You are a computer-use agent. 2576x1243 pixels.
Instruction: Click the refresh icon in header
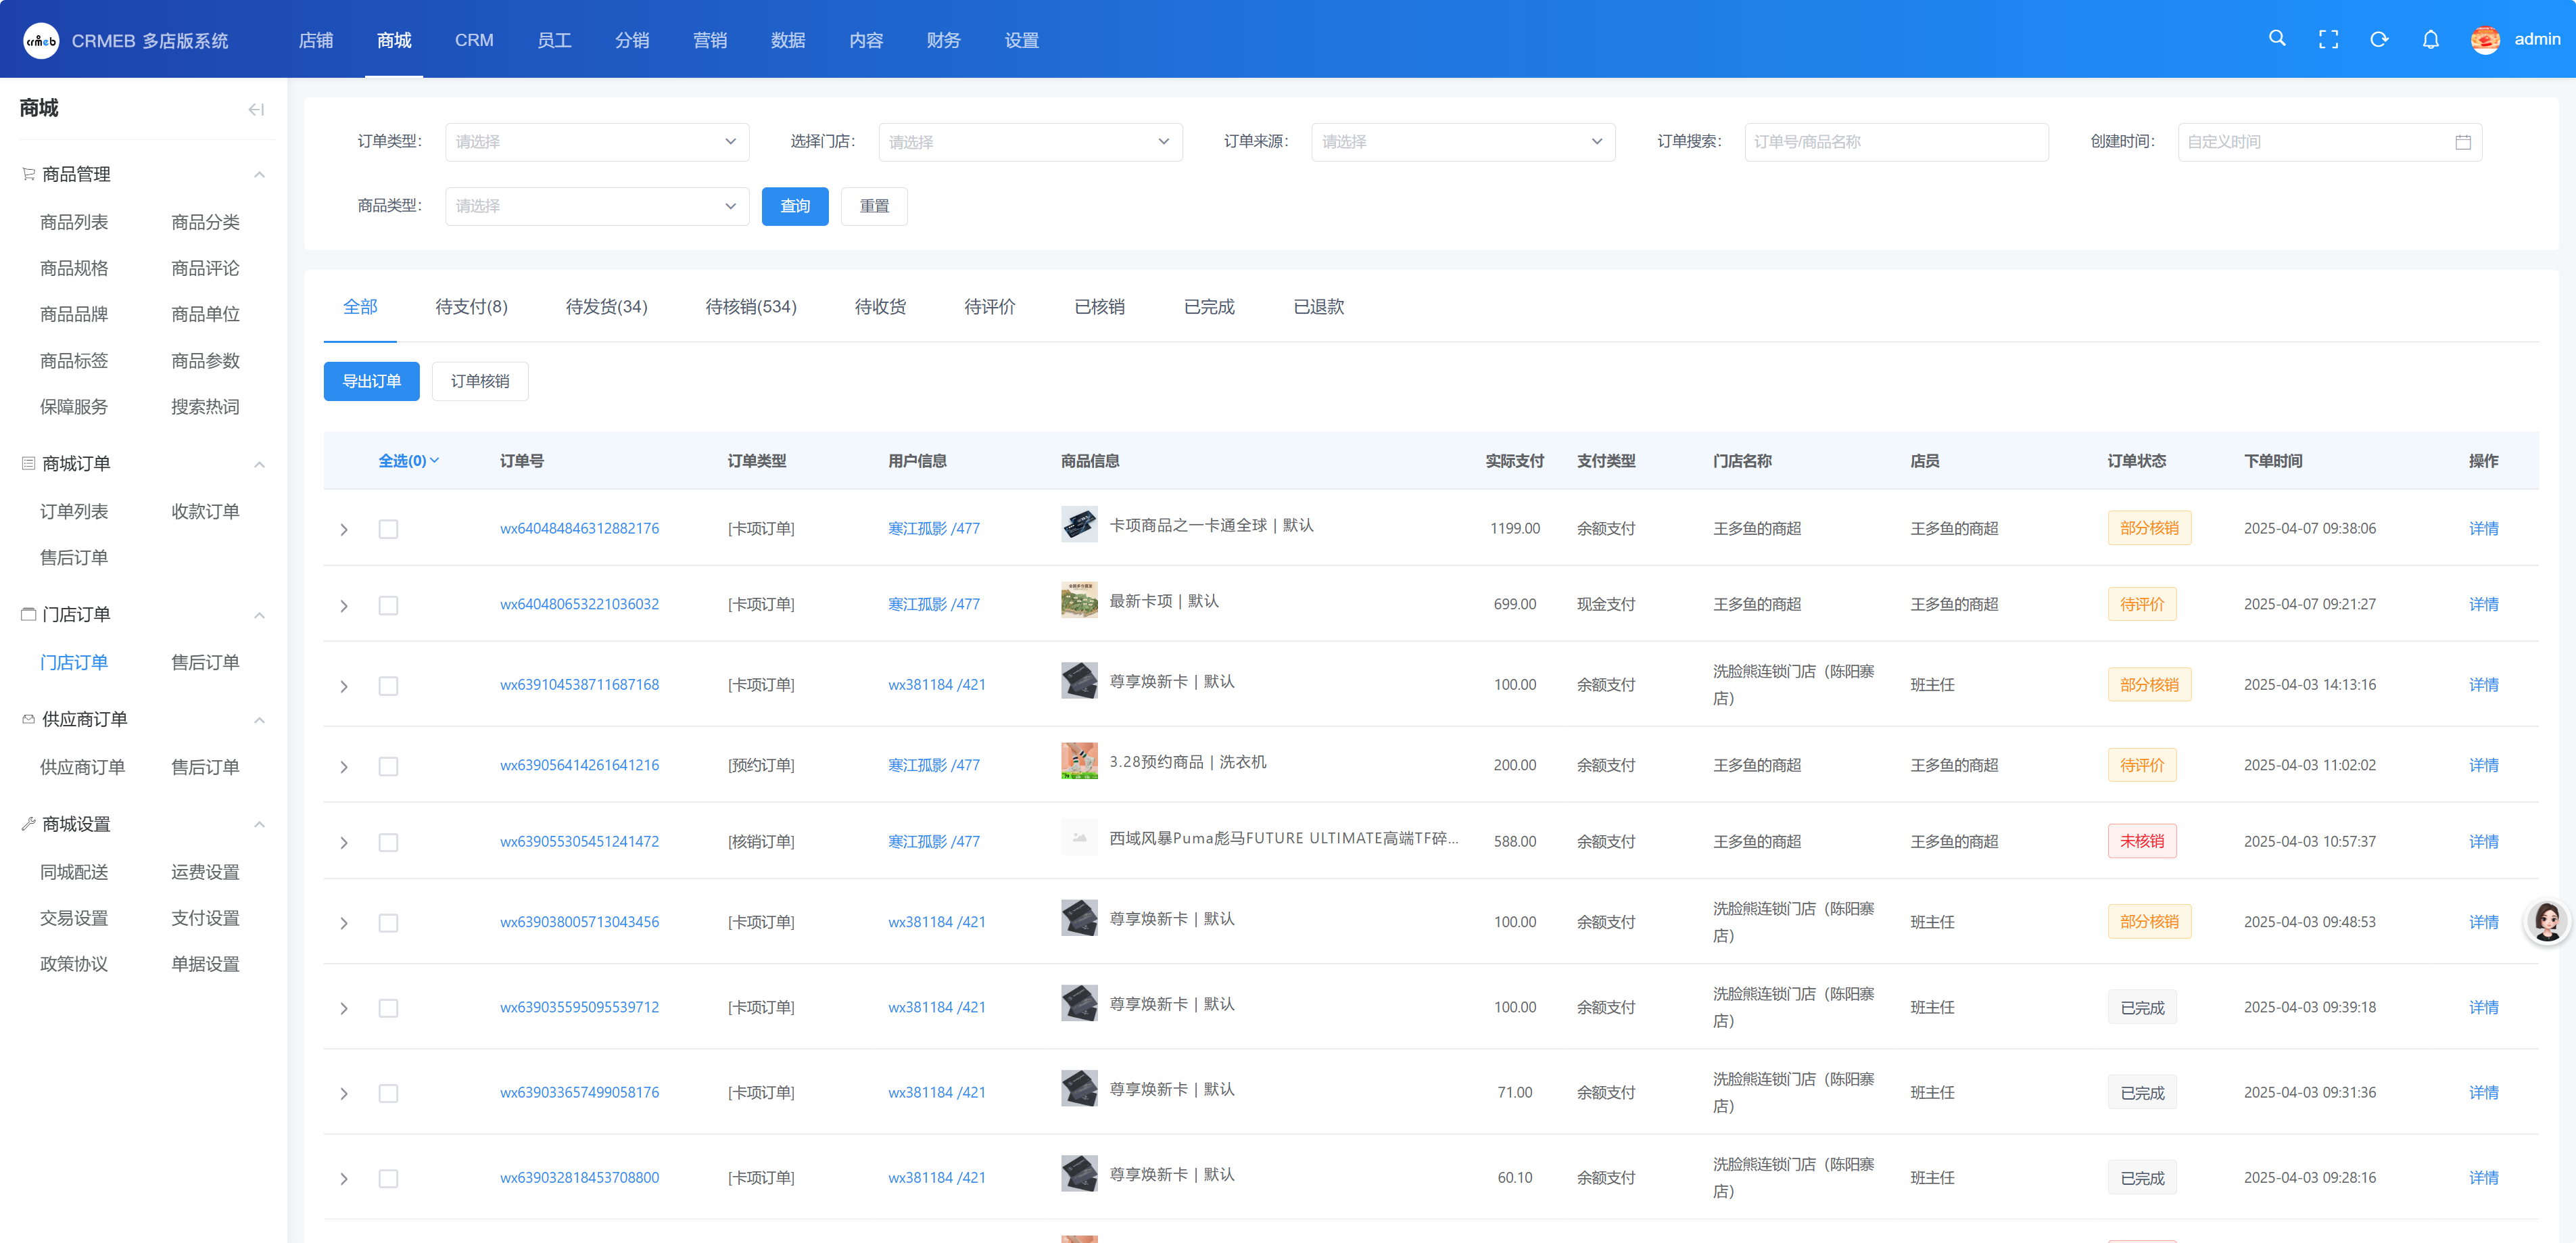point(2379,40)
